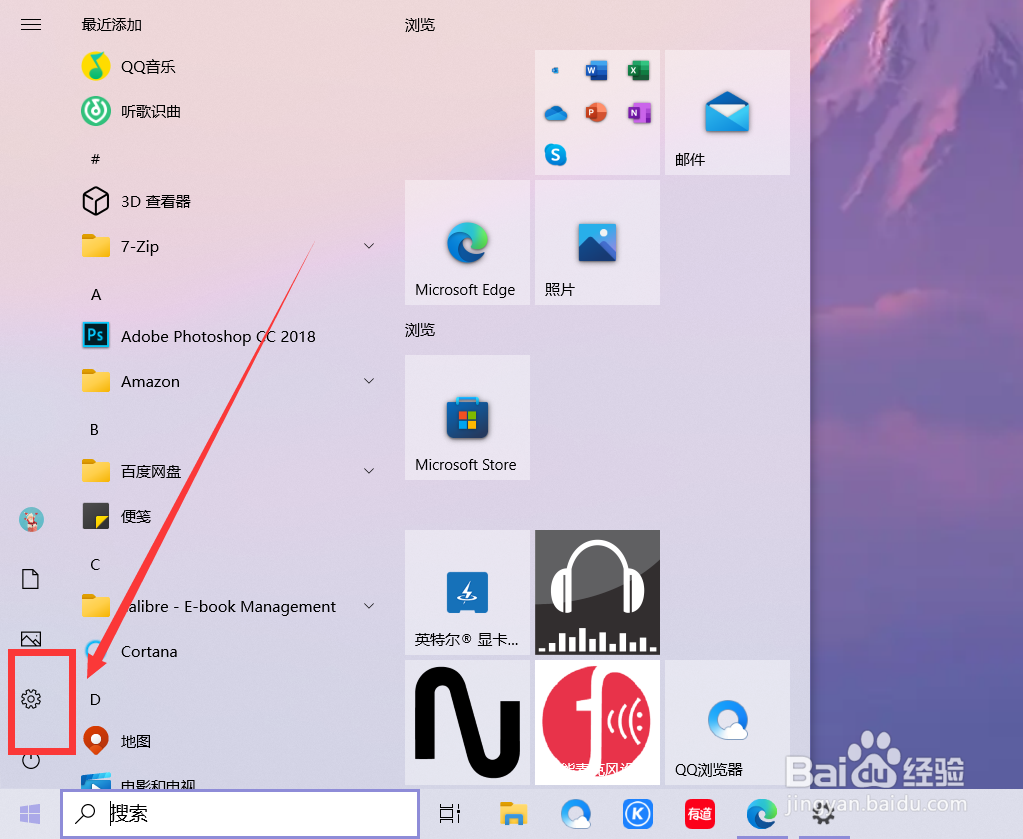Screen dimensions: 1023x839
Task: Open QQ浏览器 tile
Action: (x=727, y=722)
